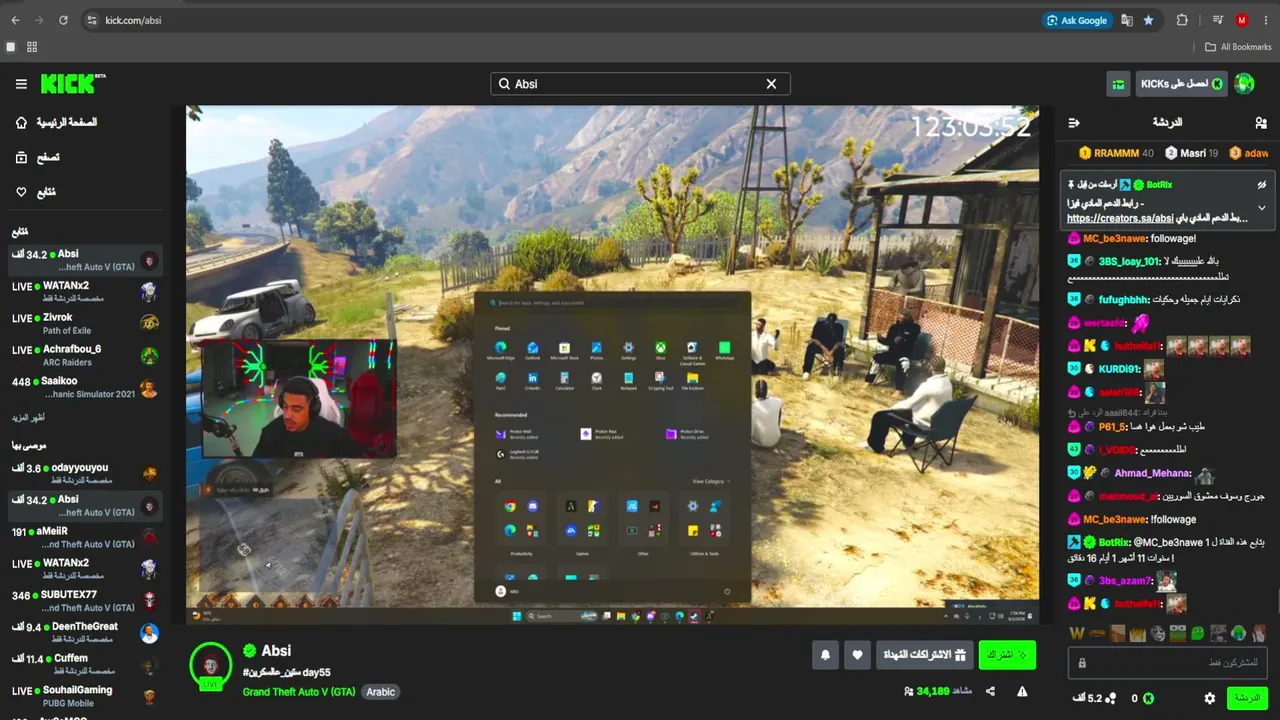1280x720 pixels.
Task: Click fufughbhh username in chat
Action: coord(1123,299)
